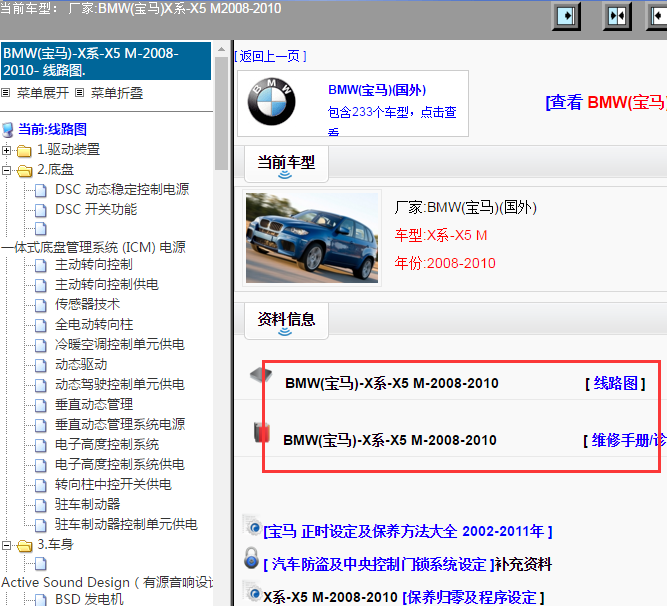Screen dimensions: 667x606
Task: Click document icon beside 传感器技术
Action: click(40, 305)
